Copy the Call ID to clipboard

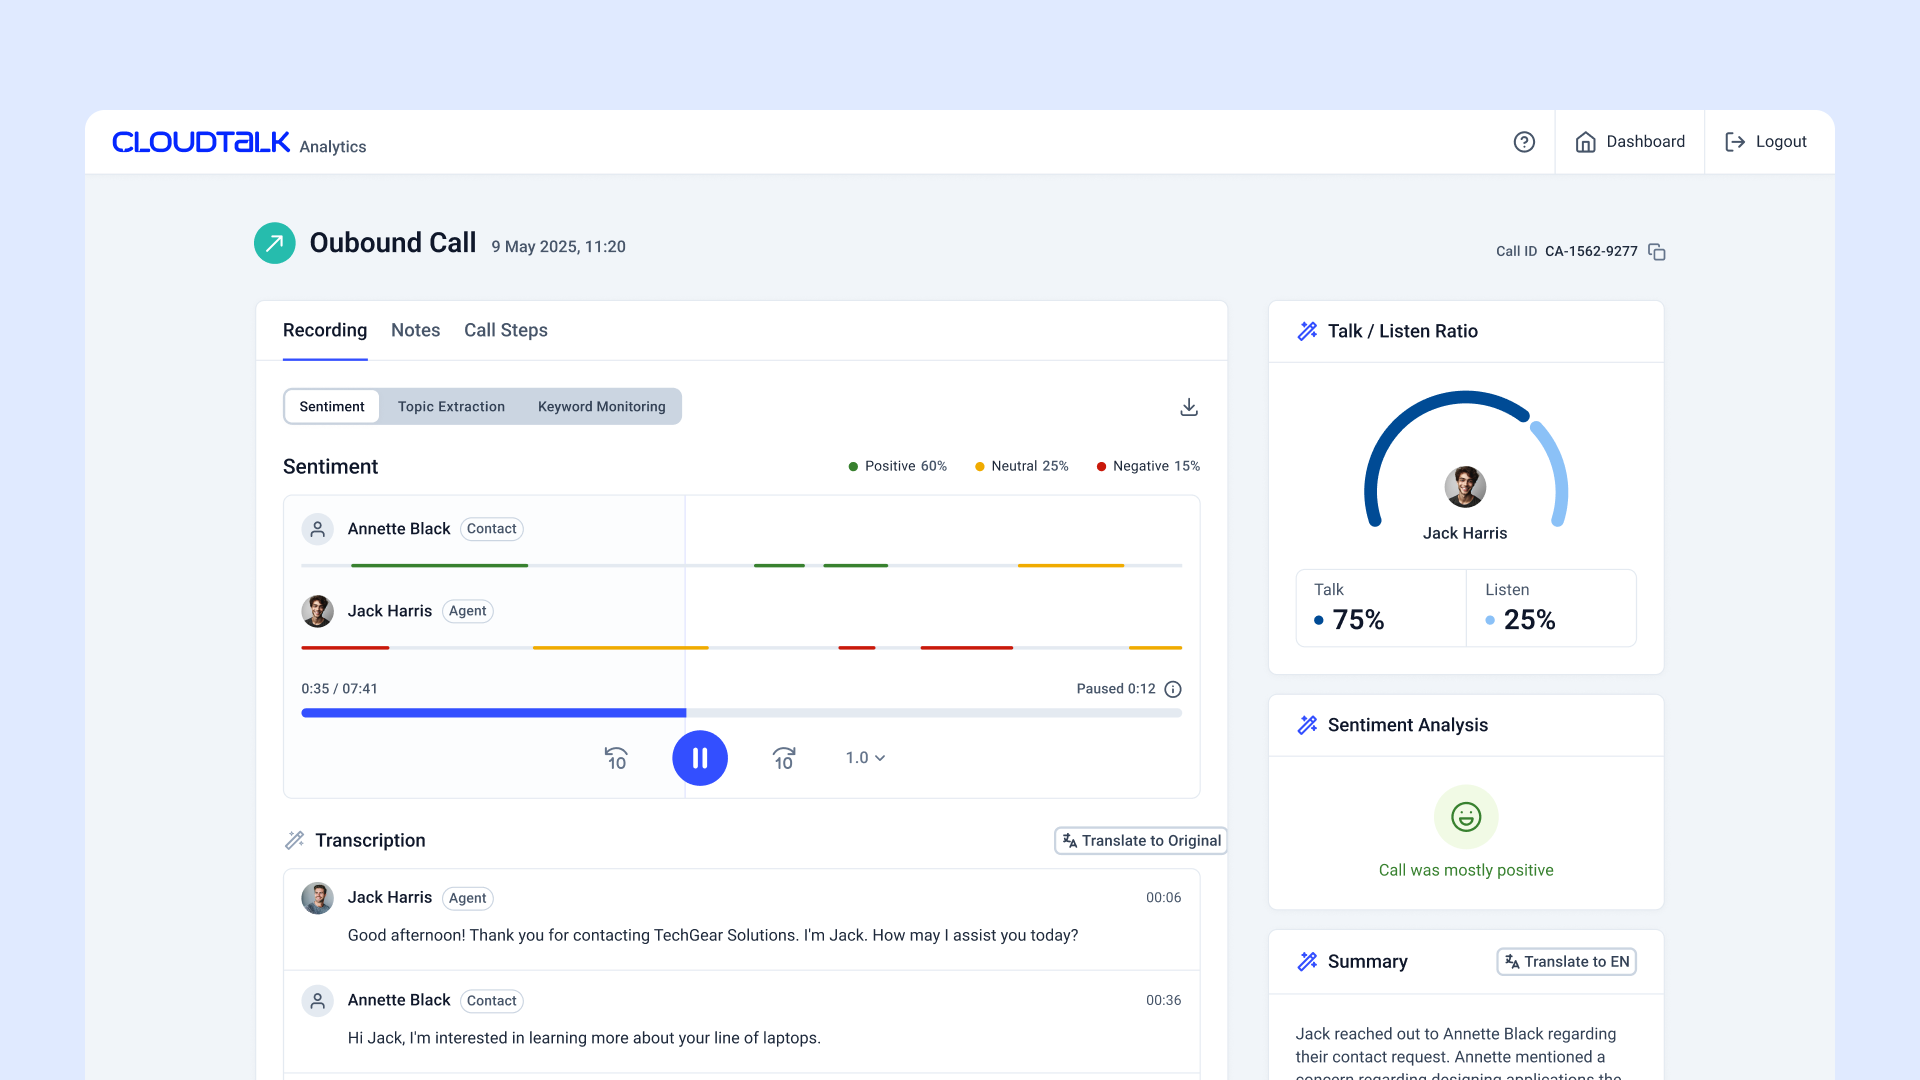[x=1657, y=252]
